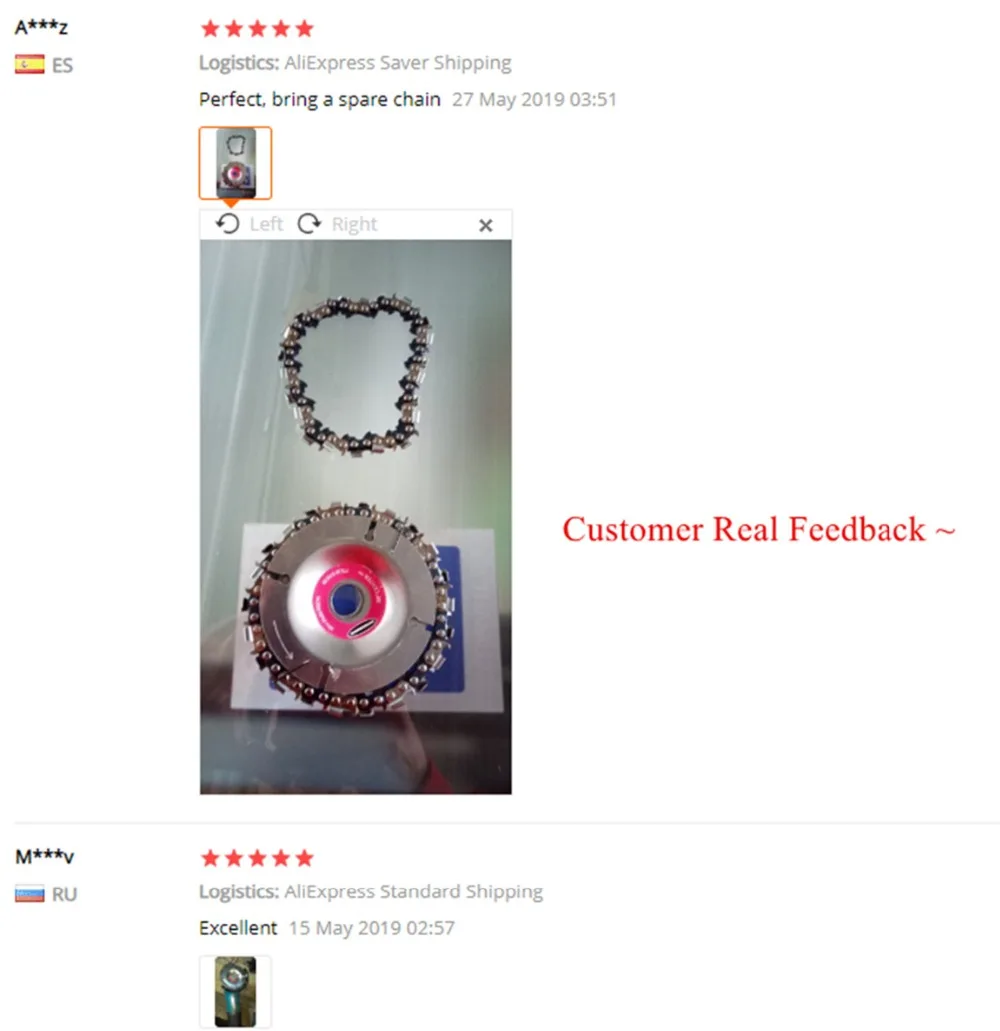Click the first star of M***v rating
The width and height of the screenshot is (1000, 1031).
point(210,858)
